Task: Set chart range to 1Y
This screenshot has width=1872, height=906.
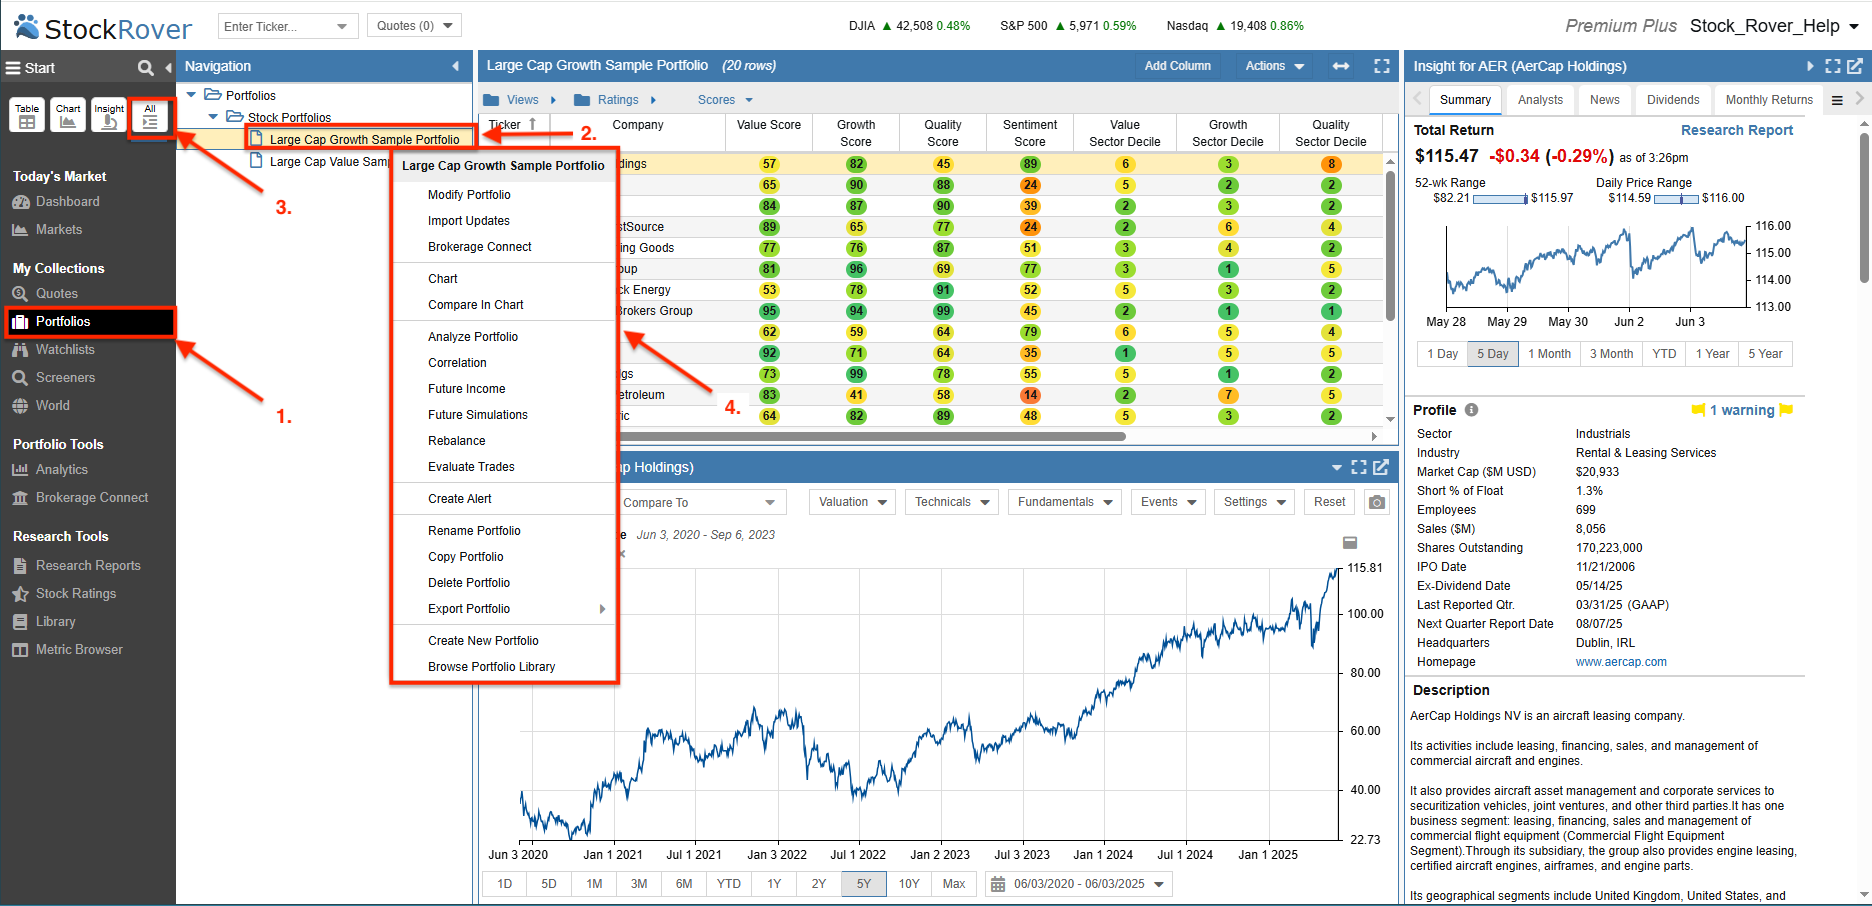Action: point(774,884)
